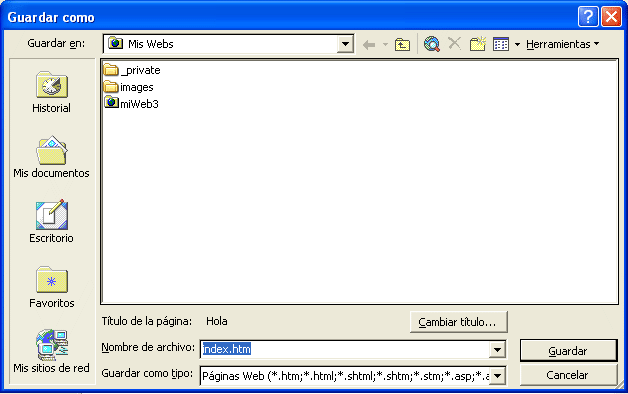Screen dimensions: 628x394
Task: Open the Views dropdown arrow
Action: pyautogui.click(x=517, y=44)
